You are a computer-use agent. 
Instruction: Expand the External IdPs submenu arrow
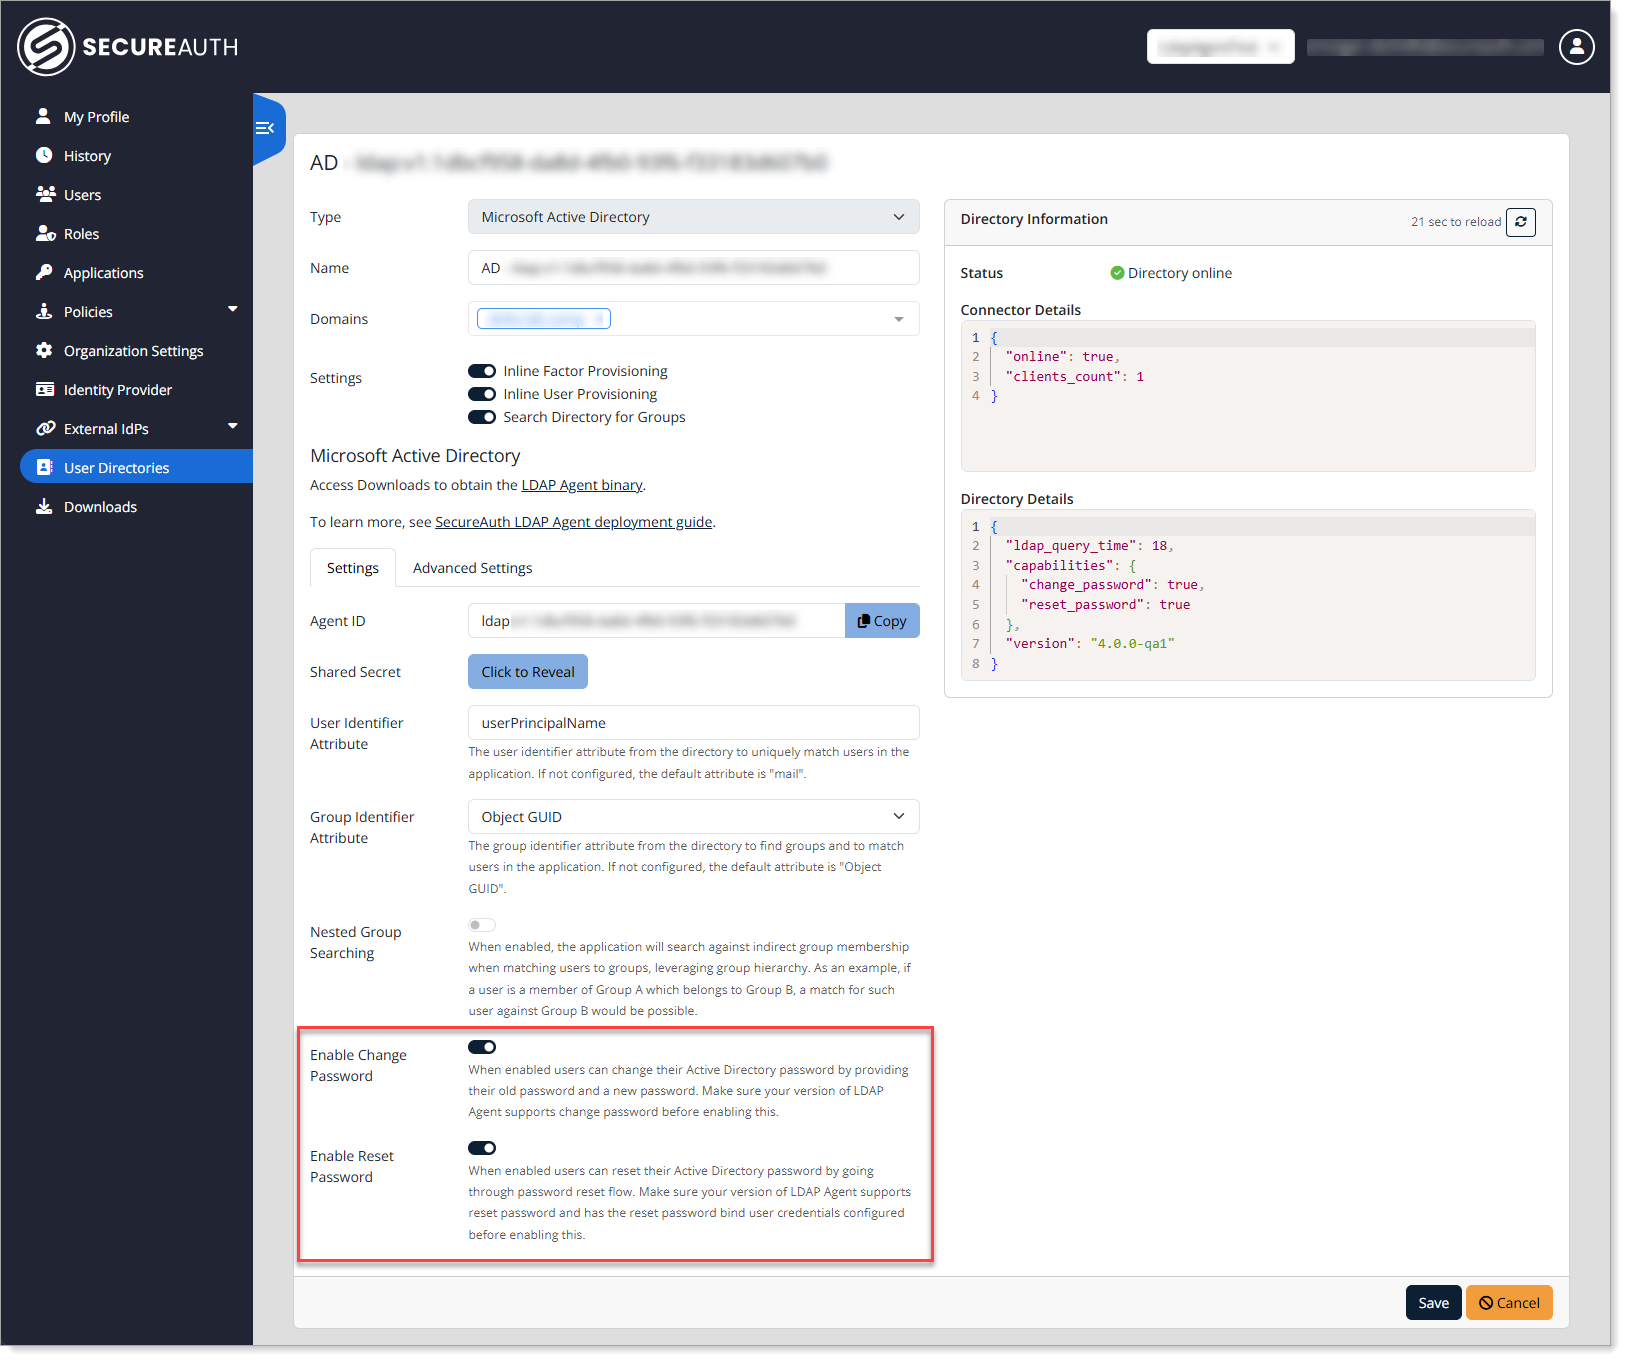point(233,426)
